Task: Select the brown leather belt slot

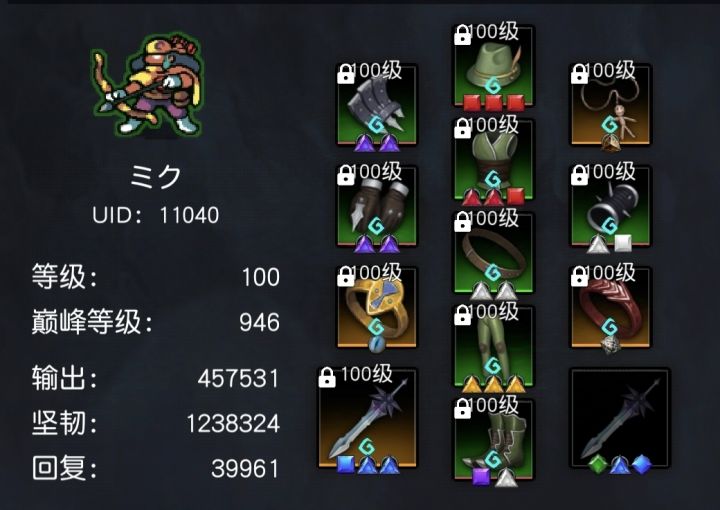Action: click(x=494, y=252)
